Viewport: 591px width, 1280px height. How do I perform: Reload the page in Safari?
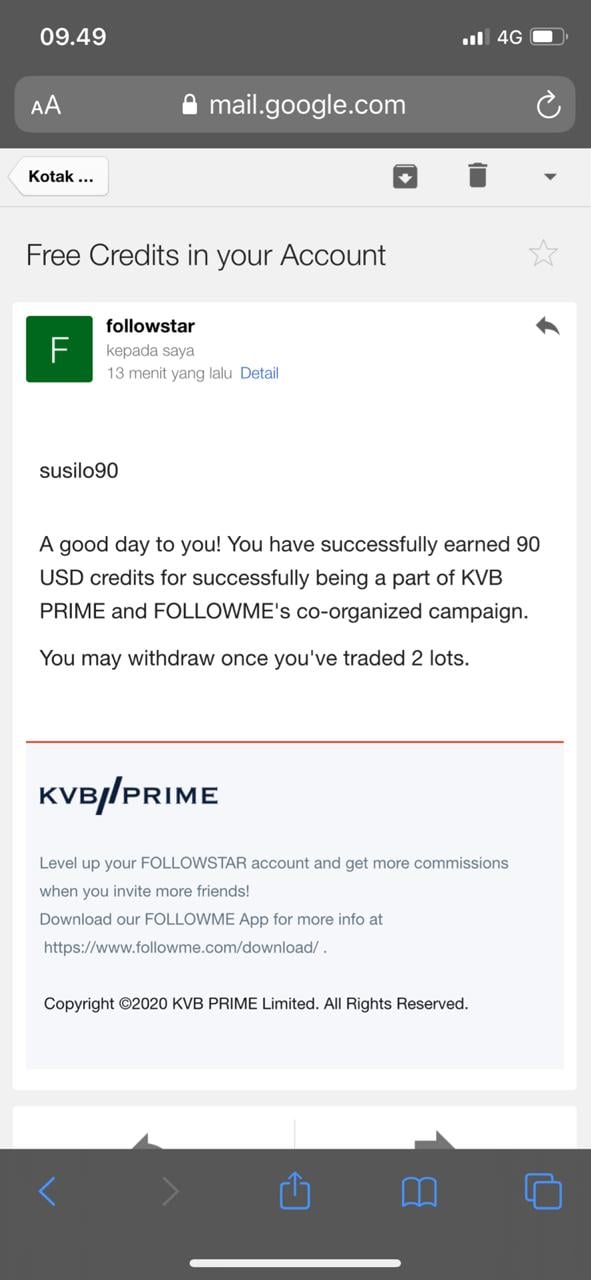pos(548,105)
